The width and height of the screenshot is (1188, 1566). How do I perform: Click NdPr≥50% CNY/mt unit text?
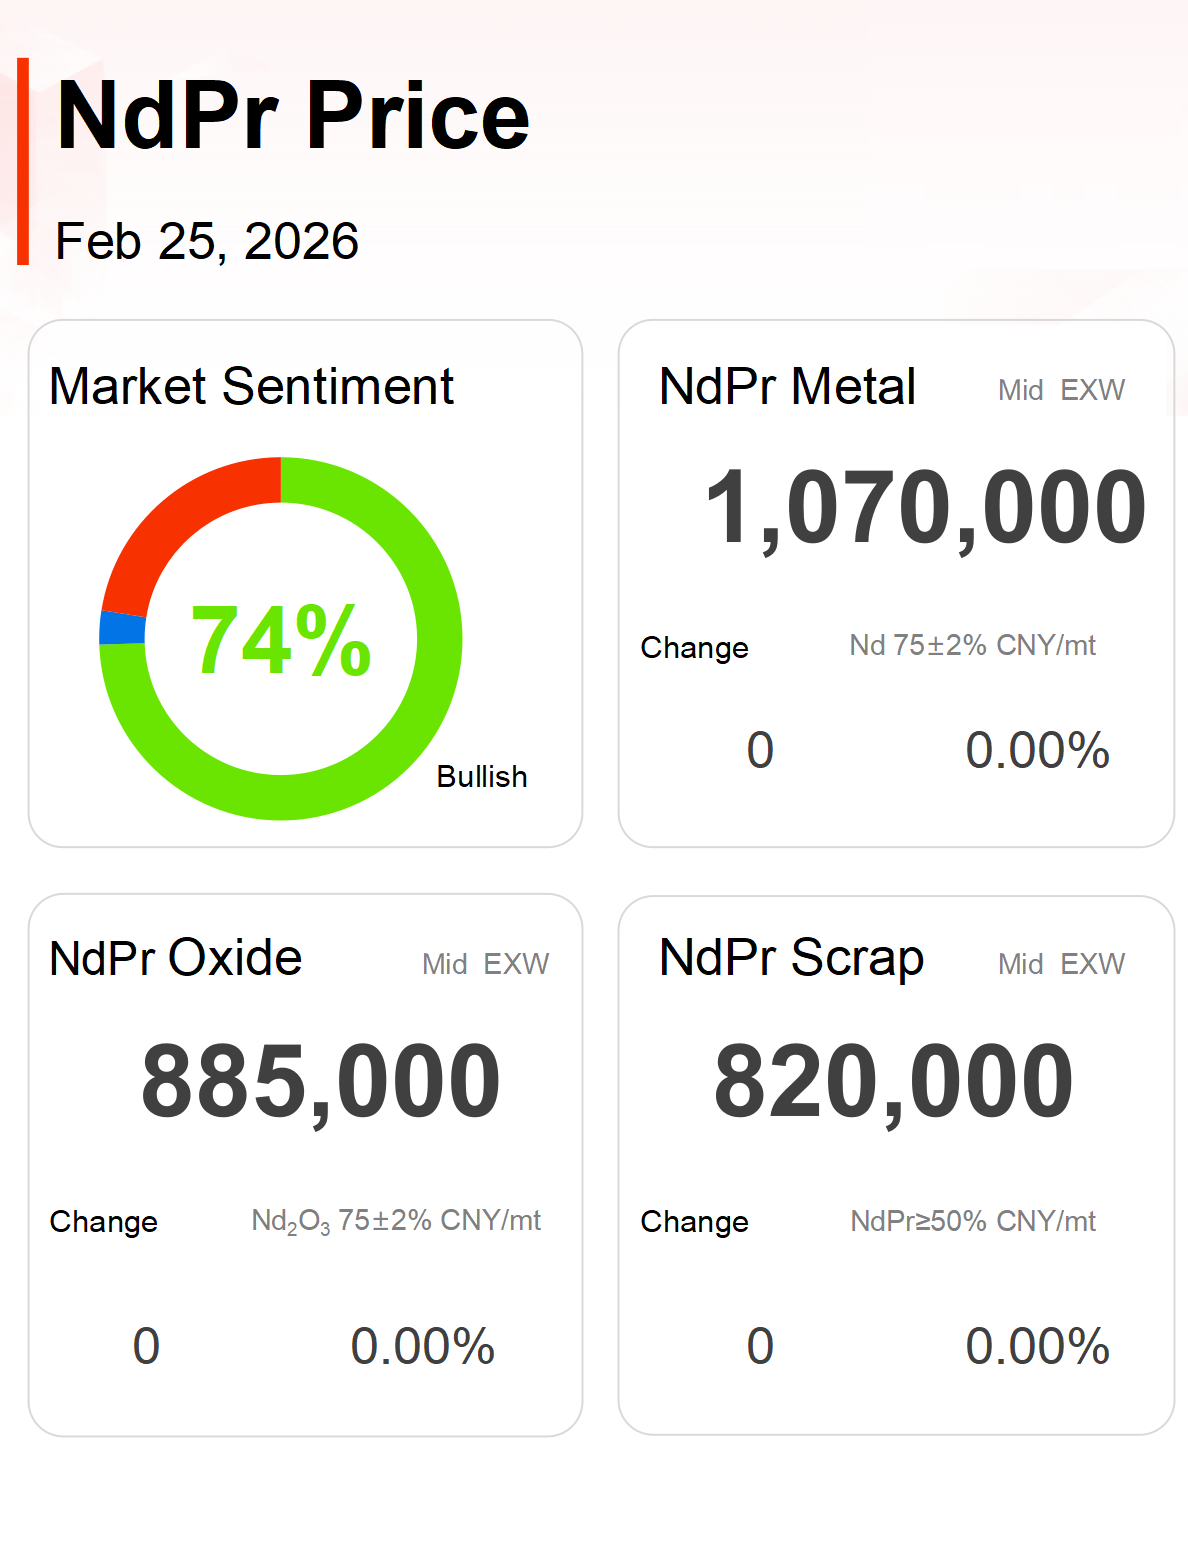pyautogui.click(x=972, y=1221)
